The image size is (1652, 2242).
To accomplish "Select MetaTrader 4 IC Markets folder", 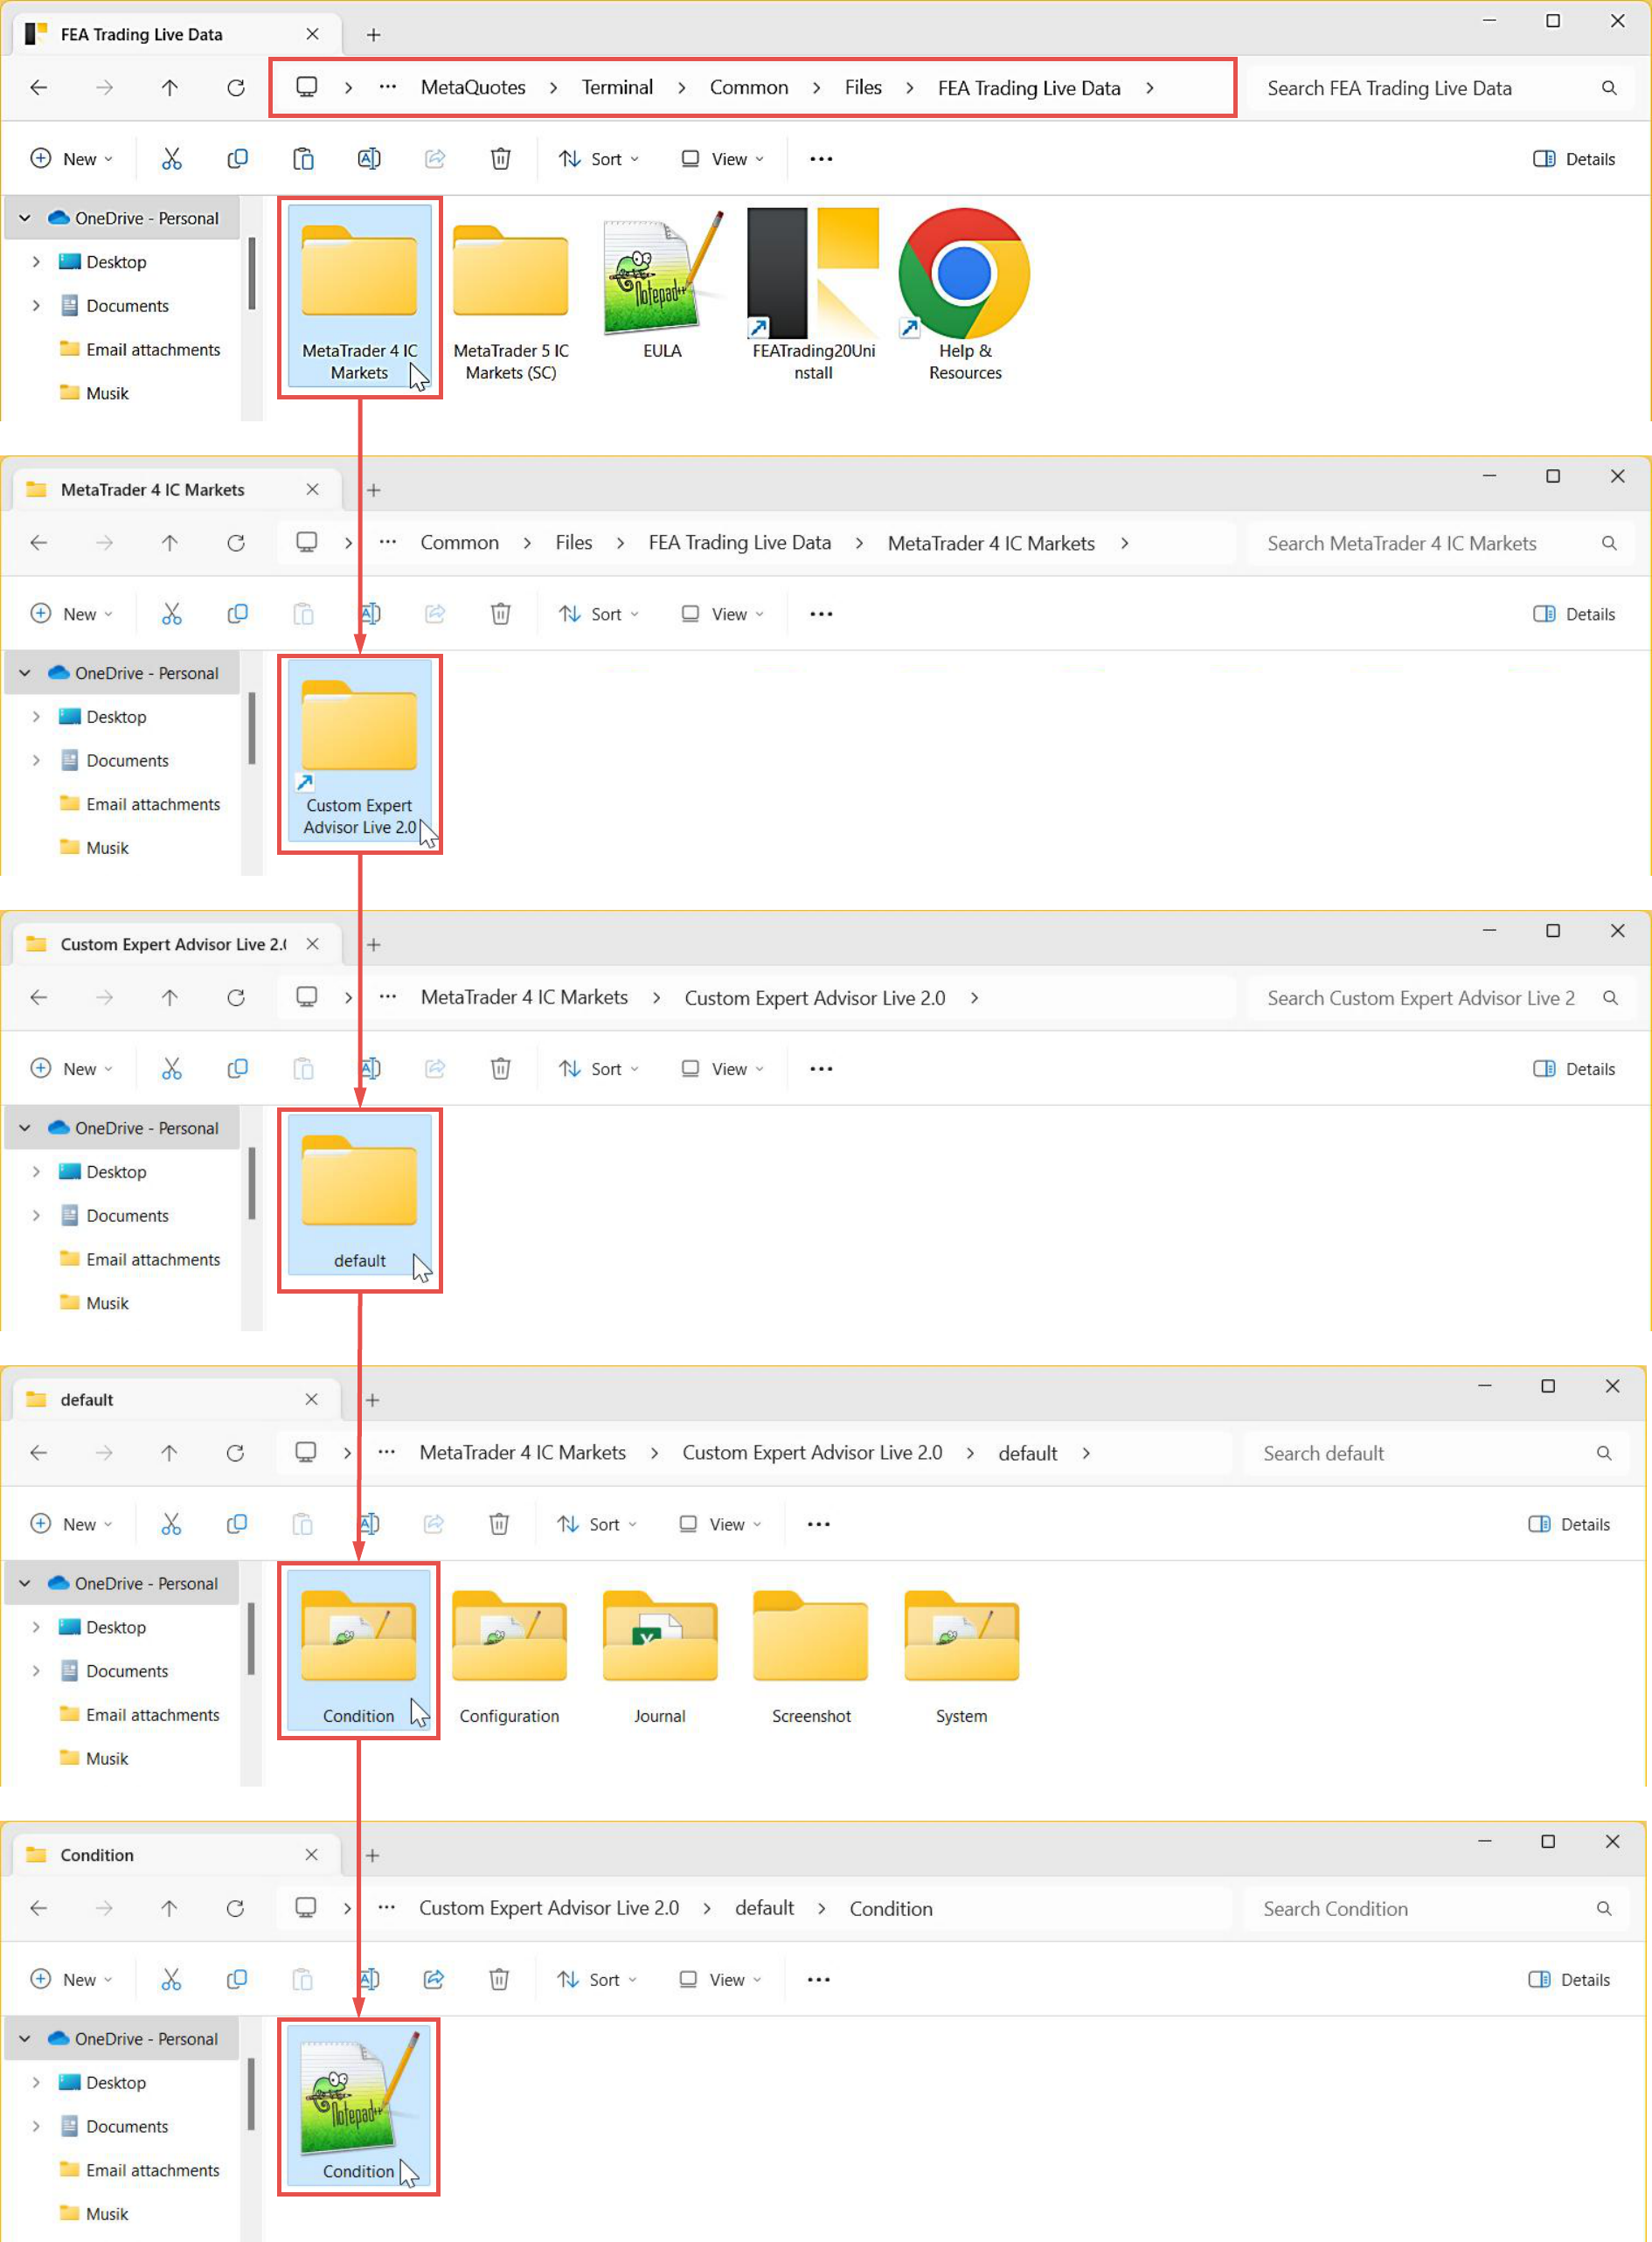I will (x=360, y=296).
